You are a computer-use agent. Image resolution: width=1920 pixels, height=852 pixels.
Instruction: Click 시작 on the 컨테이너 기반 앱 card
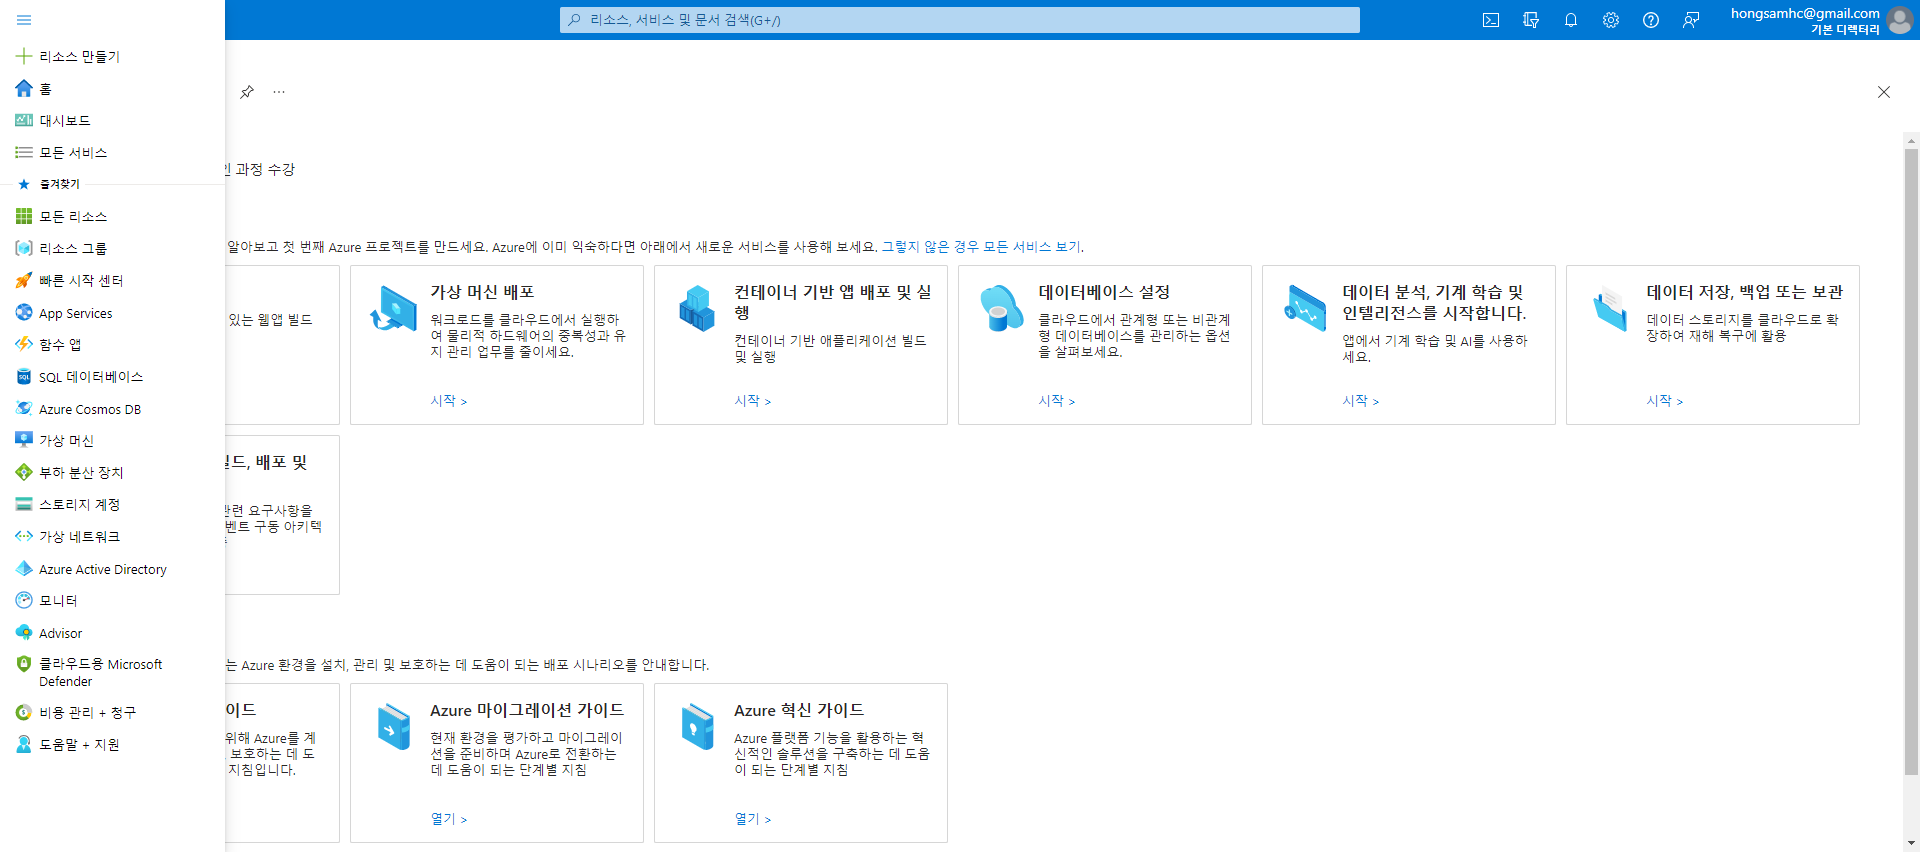(753, 401)
